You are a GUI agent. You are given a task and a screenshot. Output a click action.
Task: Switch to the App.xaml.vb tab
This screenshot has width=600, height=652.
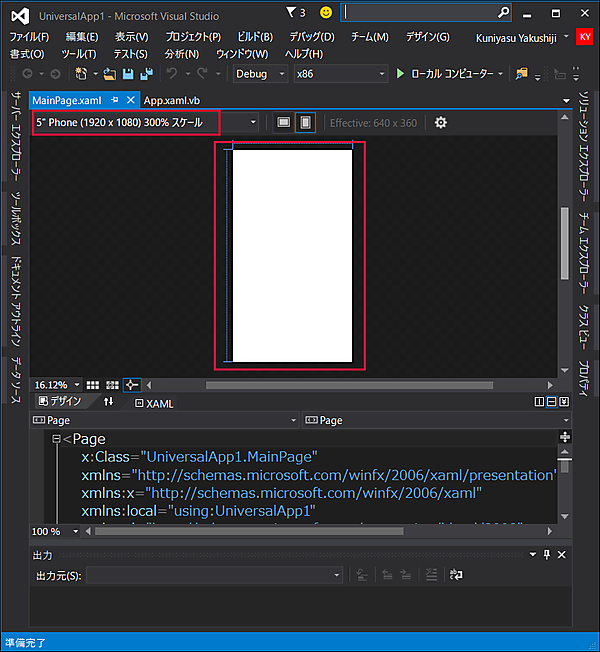coord(172,100)
